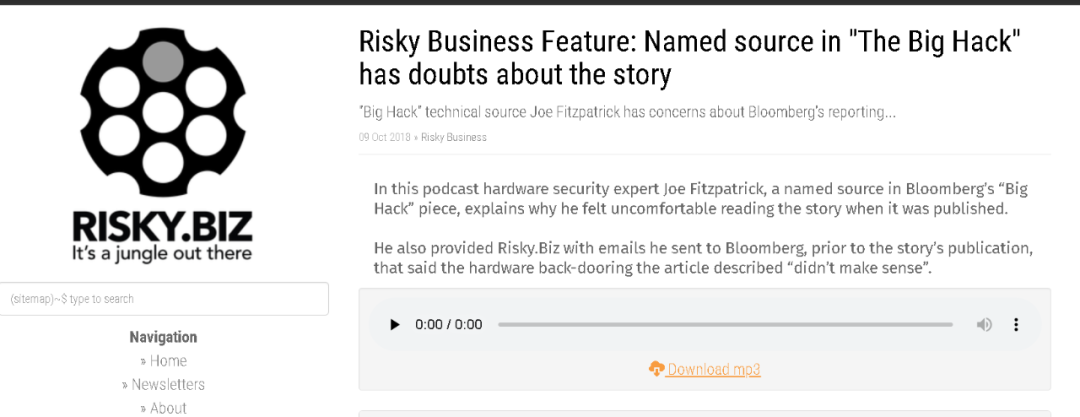
Task: Focus the sitemap search box
Action: click(164, 299)
